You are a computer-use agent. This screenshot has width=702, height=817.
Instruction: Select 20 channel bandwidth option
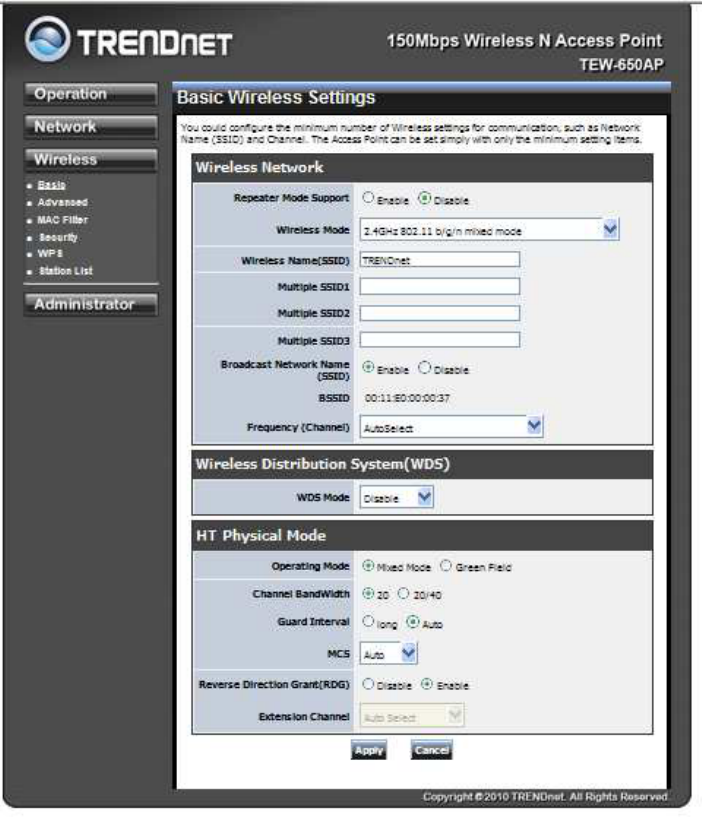(x=368, y=593)
